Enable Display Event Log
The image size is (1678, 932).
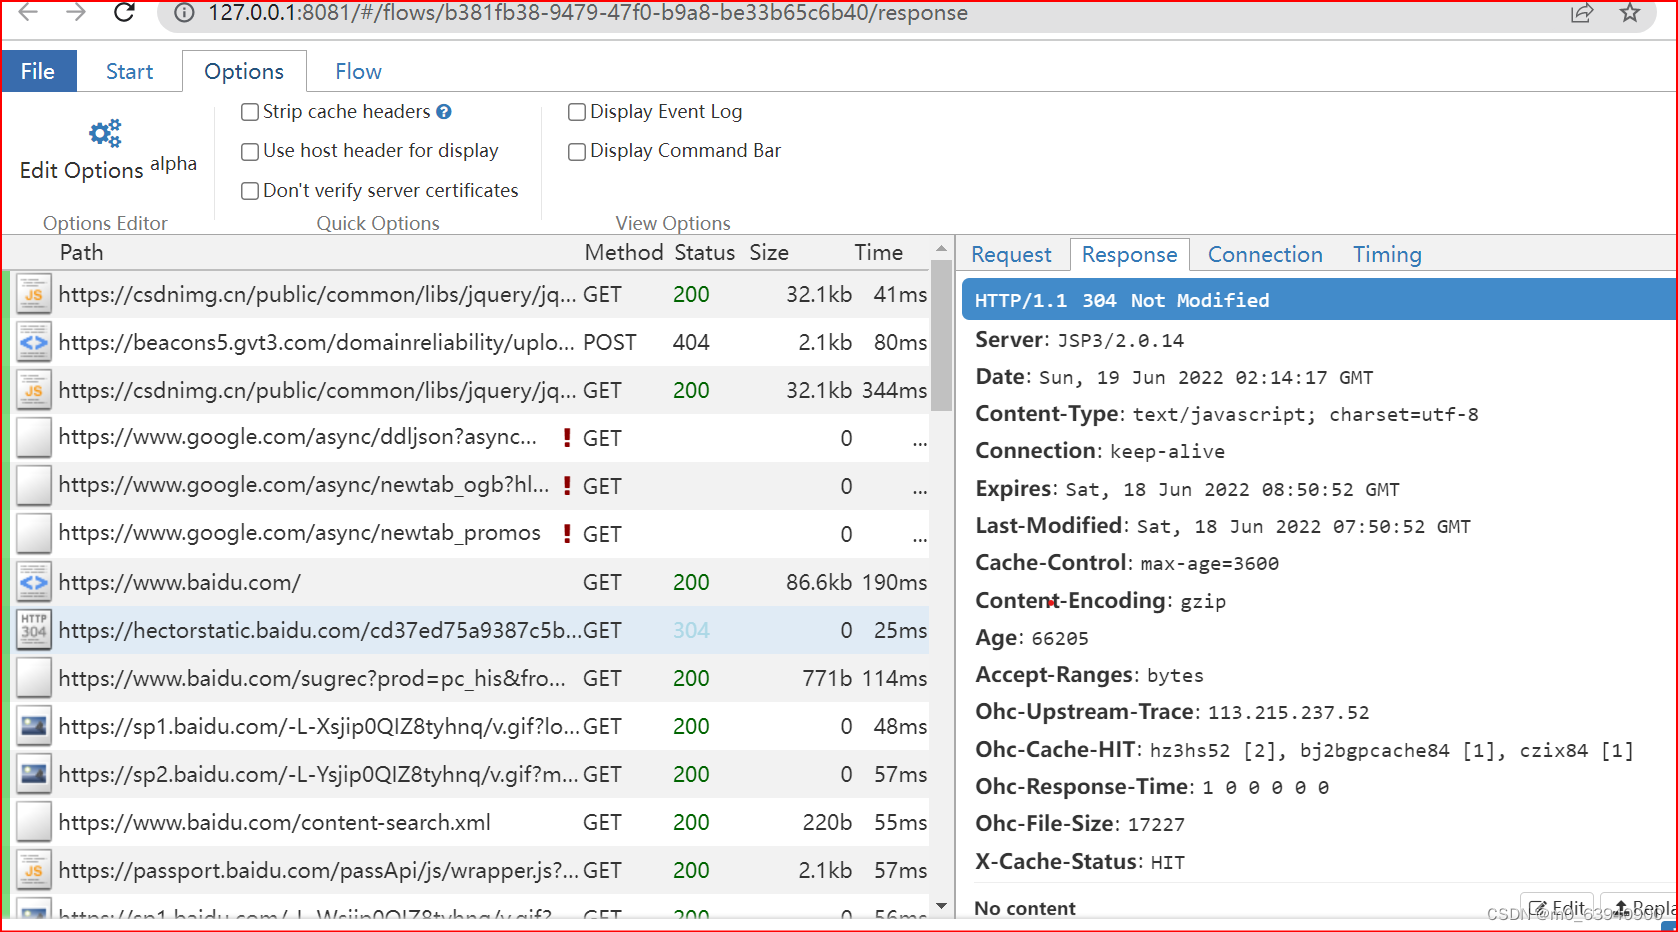pyautogui.click(x=576, y=112)
